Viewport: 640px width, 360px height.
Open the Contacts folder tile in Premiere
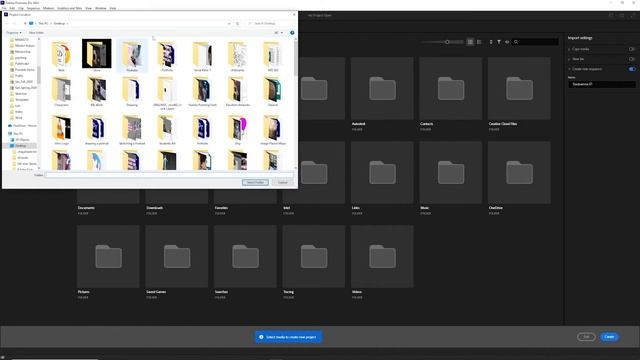click(451, 89)
